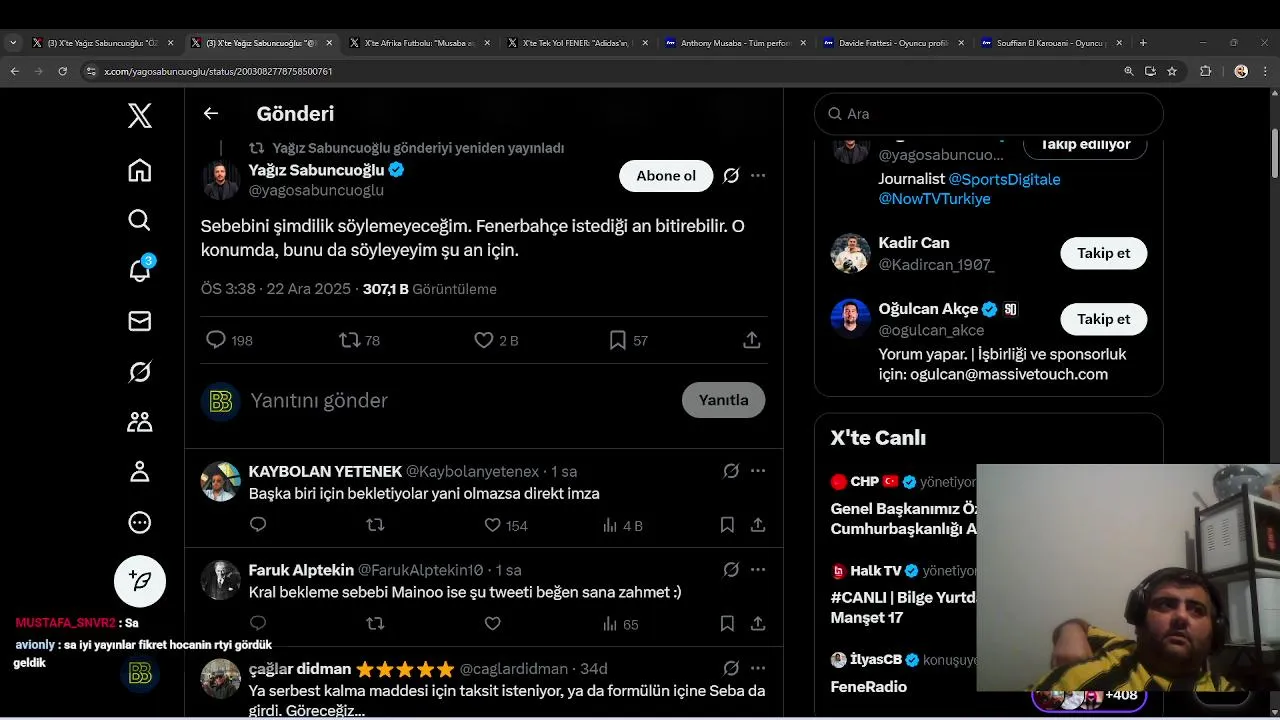Open Profile person icon
This screenshot has height=720, width=1280.
pos(140,472)
